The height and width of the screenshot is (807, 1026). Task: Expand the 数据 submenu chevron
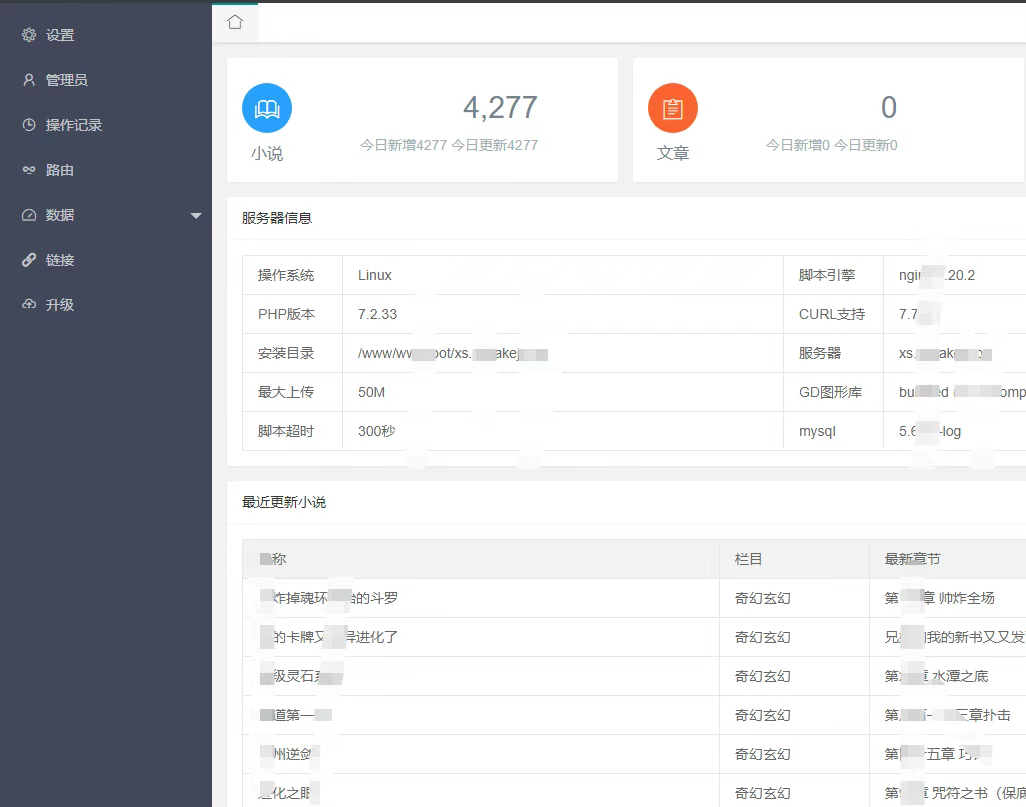196,214
